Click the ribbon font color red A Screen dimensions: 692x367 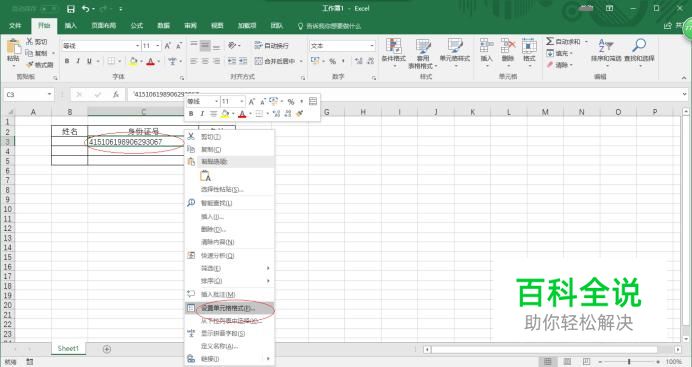[x=150, y=61]
